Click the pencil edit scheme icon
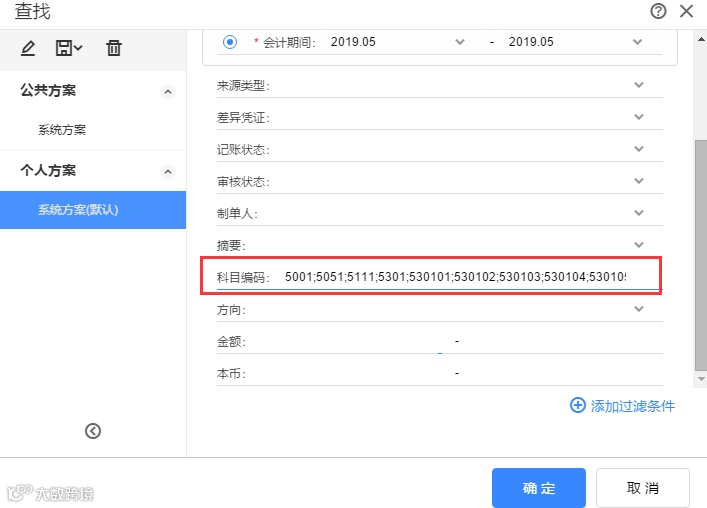The width and height of the screenshot is (707, 508). point(28,48)
